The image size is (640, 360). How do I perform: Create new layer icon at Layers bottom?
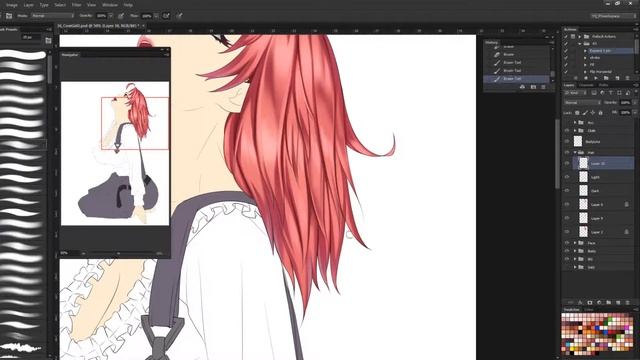click(x=618, y=302)
